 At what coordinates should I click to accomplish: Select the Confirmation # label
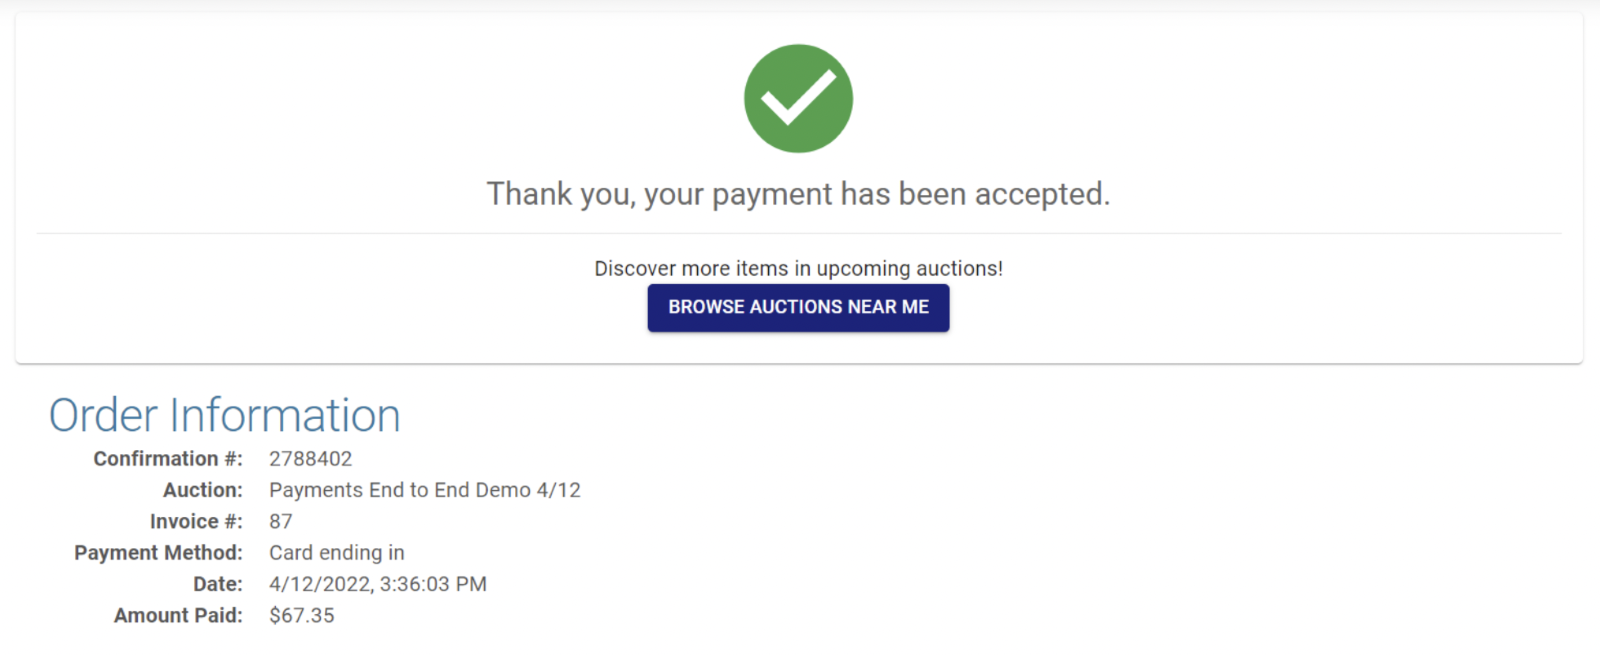coord(168,458)
